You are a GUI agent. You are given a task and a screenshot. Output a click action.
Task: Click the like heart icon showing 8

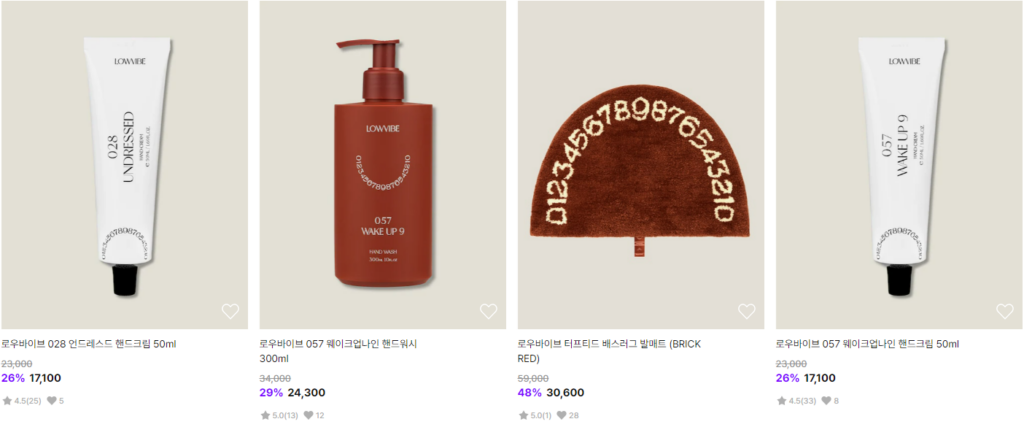(826, 401)
